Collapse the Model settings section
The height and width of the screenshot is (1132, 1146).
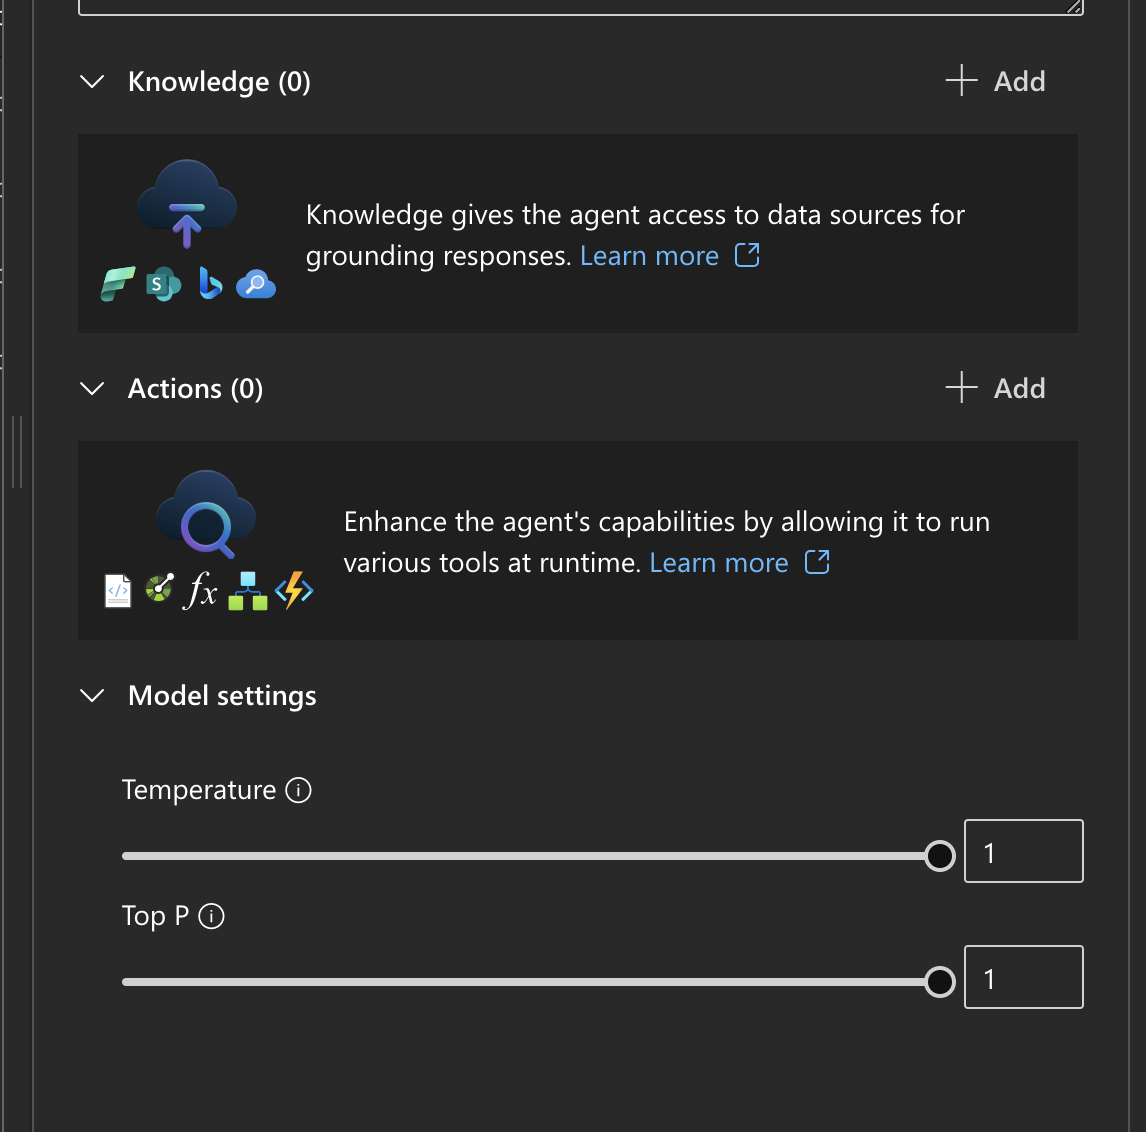pyautogui.click(x=92, y=696)
